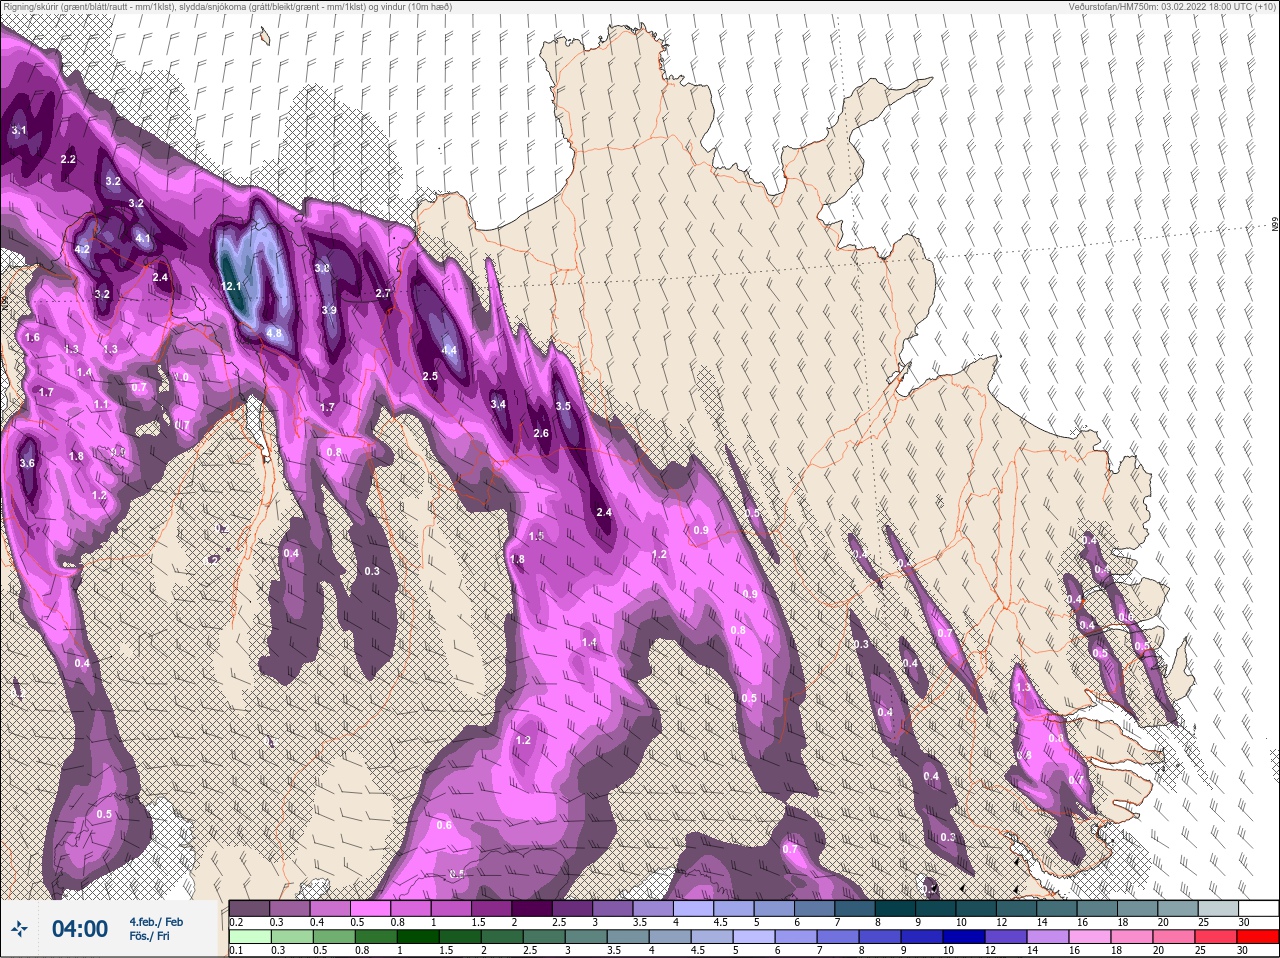This screenshot has height=958, width=1280.
Task: Click the weekday label 'Fös./ Fri'
Action: [148, 936]
